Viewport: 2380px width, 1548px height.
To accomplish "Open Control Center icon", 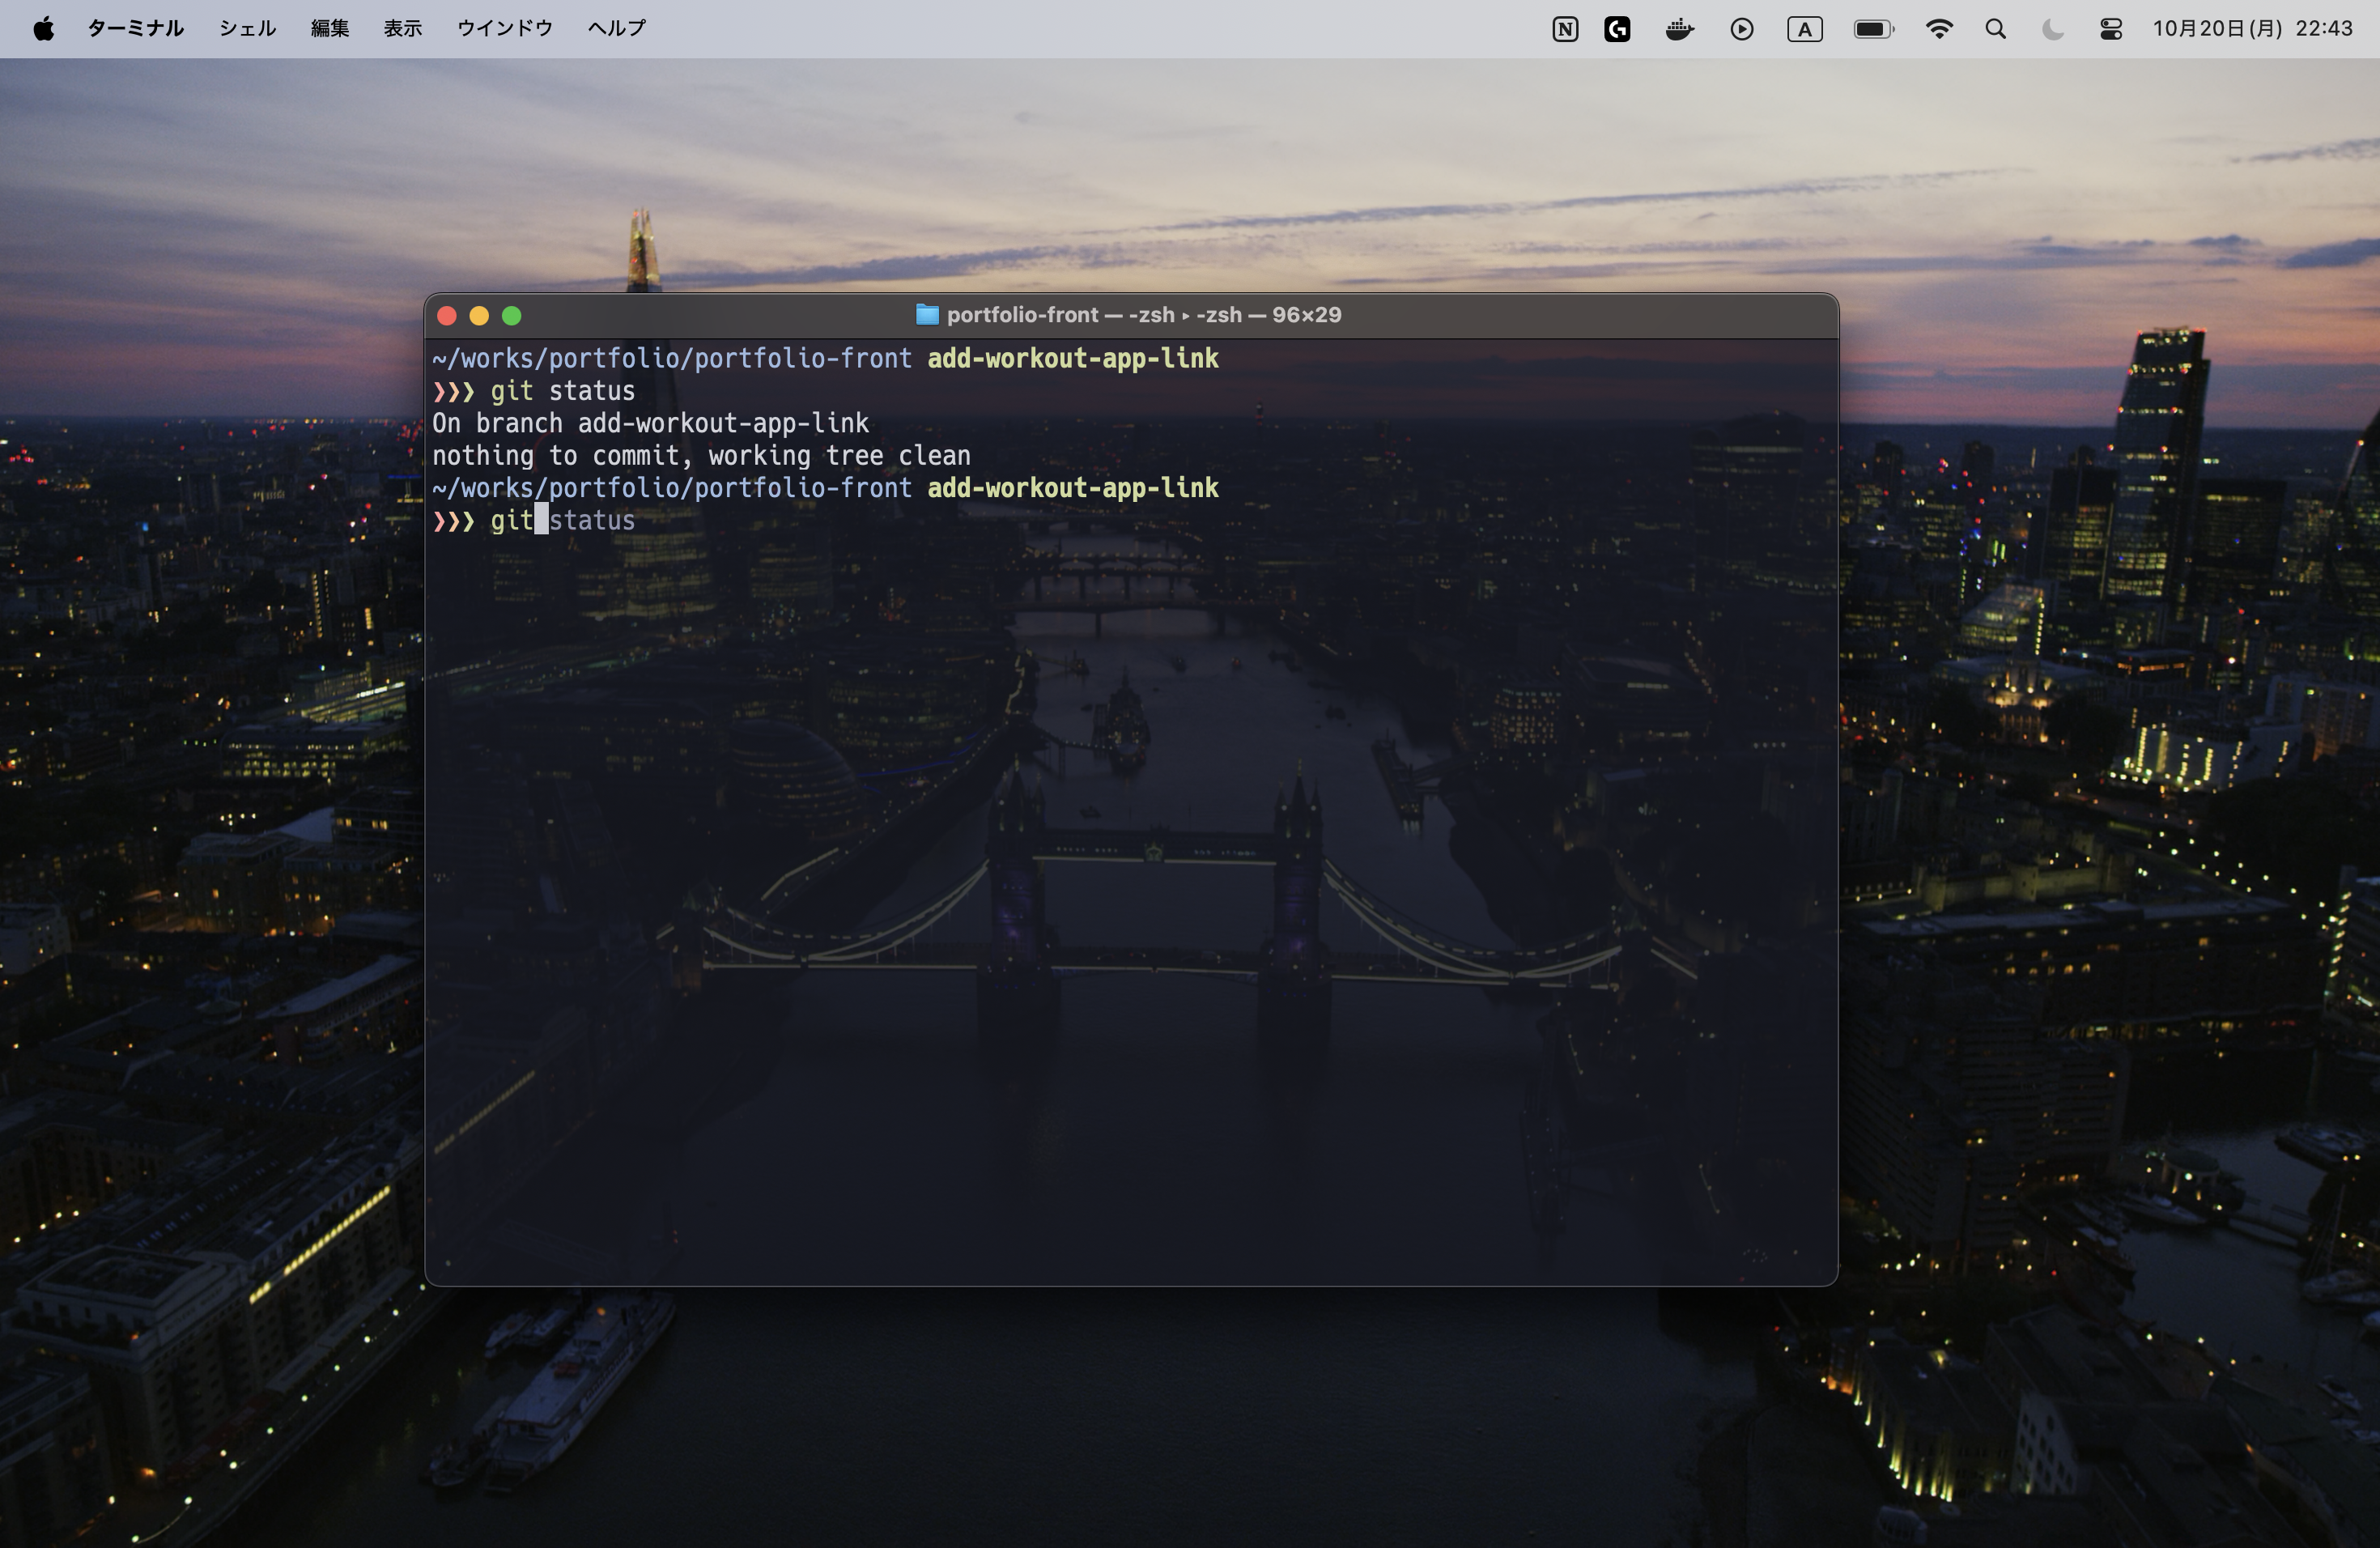I will (x=2110, y=30).
